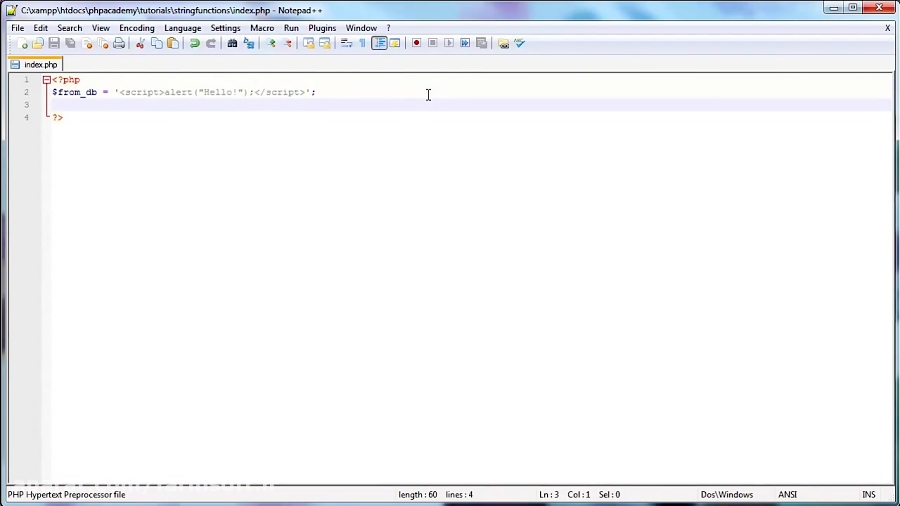Click the Stop Recording macro icon

433,44
